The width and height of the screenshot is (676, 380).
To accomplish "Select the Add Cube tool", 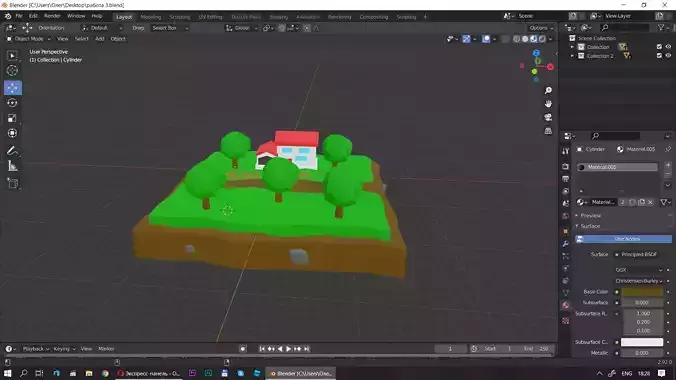I will (x=12, y=184).
